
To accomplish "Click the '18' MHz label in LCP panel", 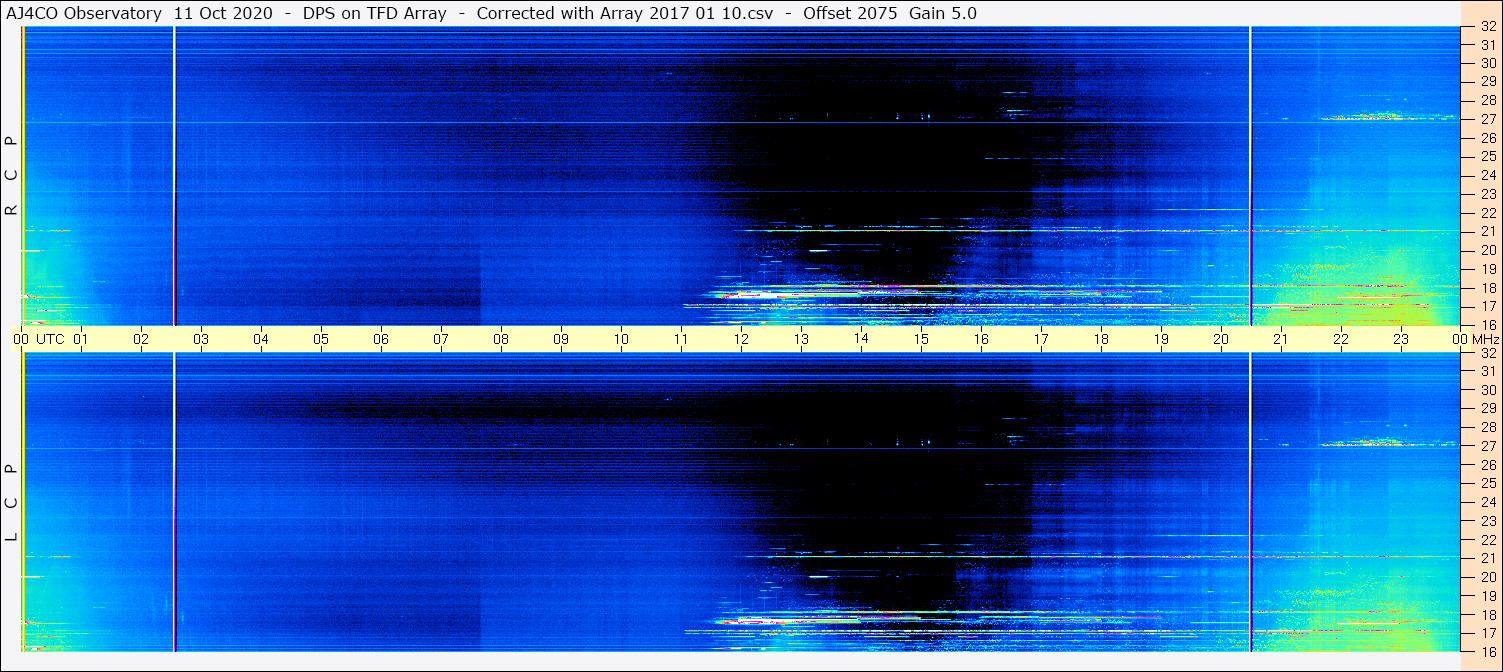I will (x=1487, y=614).
